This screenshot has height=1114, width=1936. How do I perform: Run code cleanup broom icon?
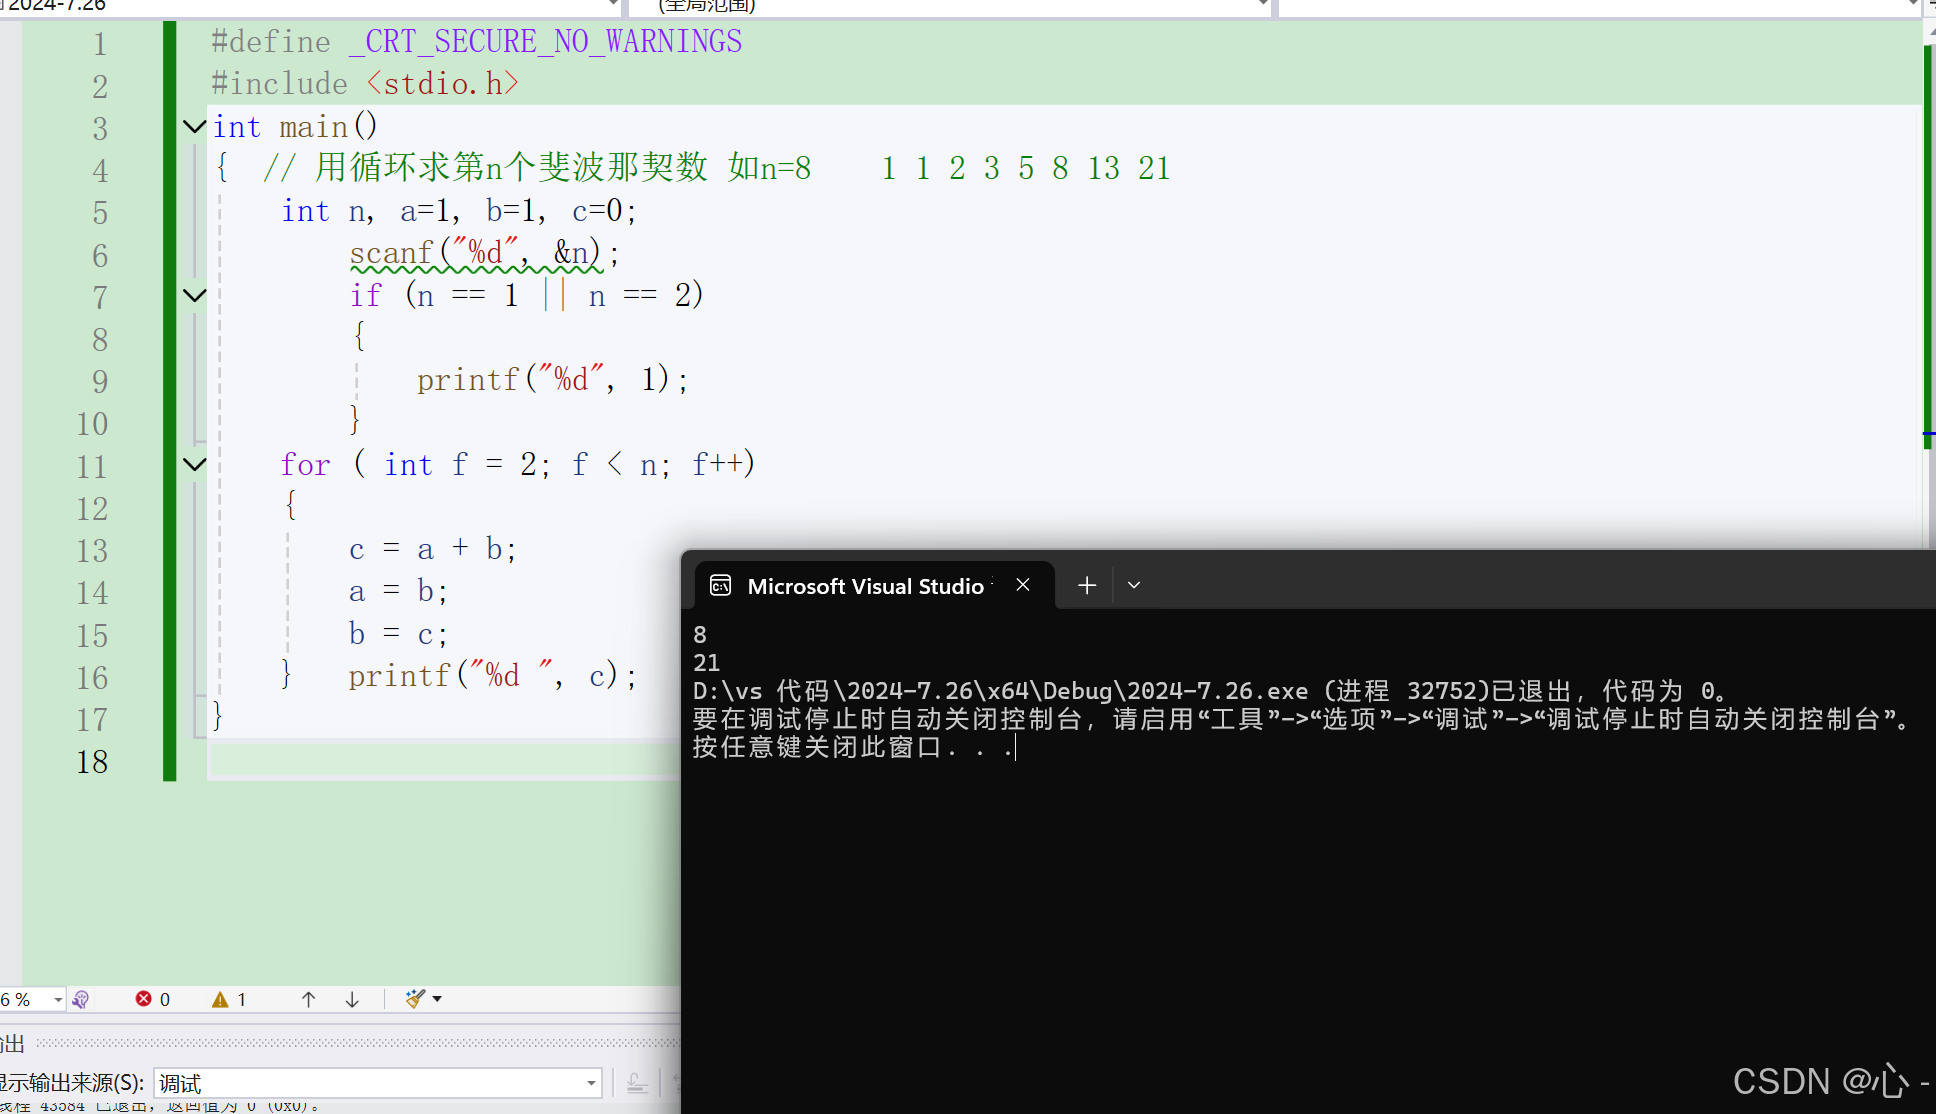point(415,998)
